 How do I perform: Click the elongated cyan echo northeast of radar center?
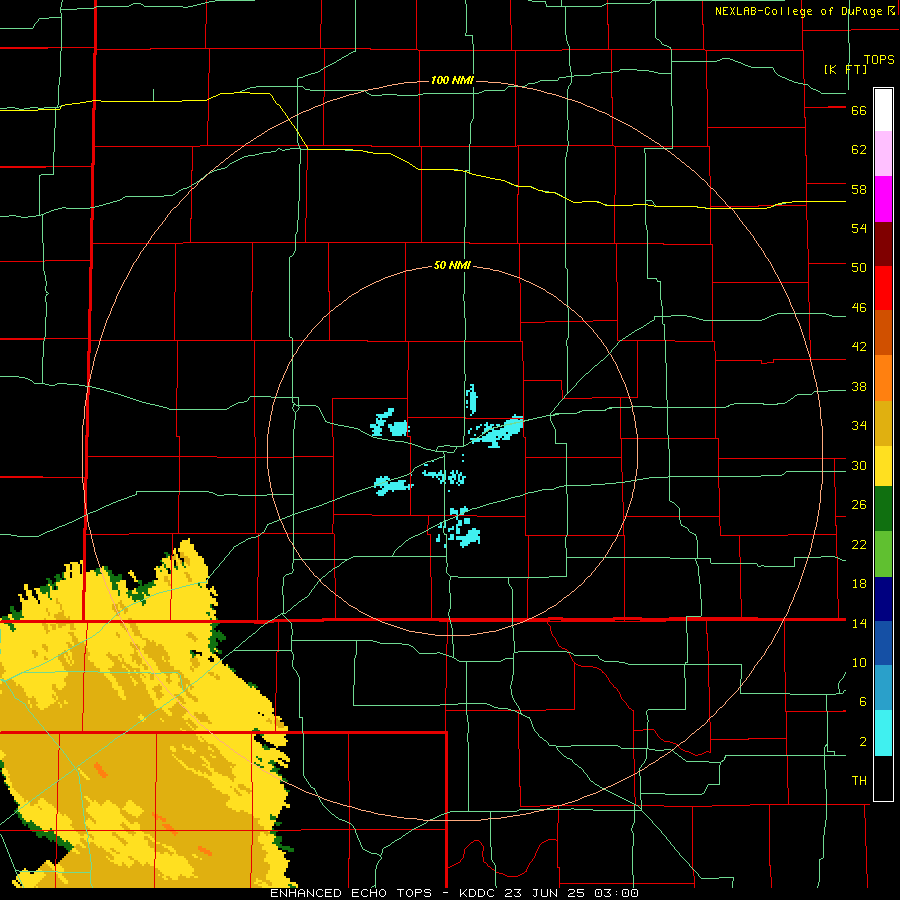[x=496, y=432]
